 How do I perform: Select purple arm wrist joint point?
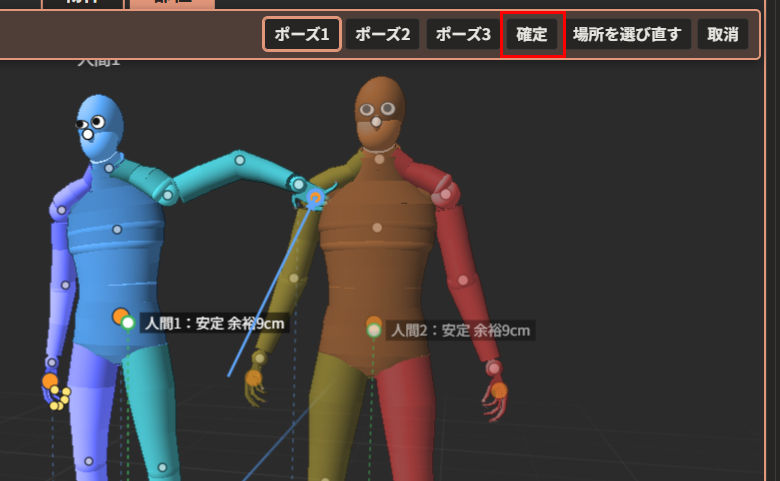(52, 362)
